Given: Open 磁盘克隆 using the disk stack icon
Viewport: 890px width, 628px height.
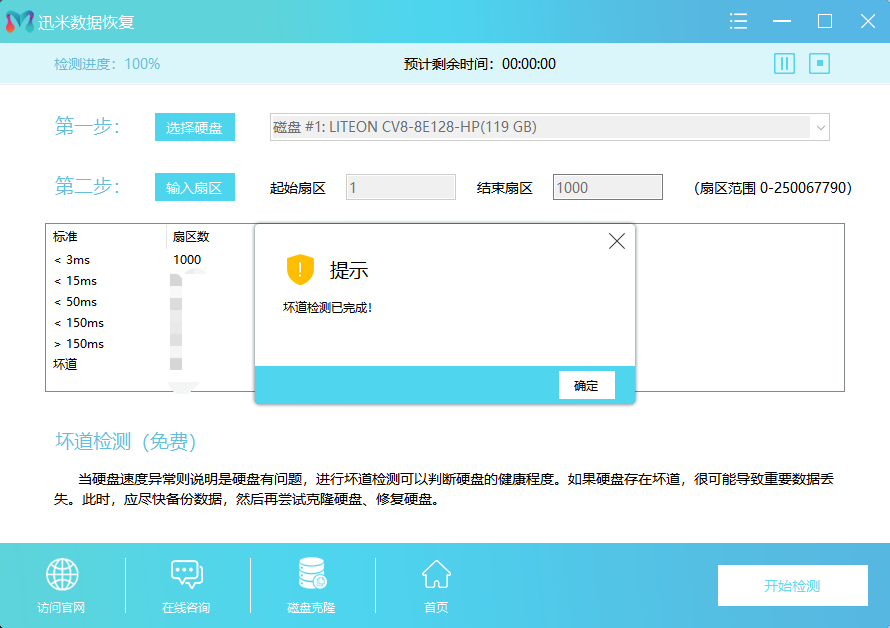Looking at the screenshot, I should (x=310, y=574).
